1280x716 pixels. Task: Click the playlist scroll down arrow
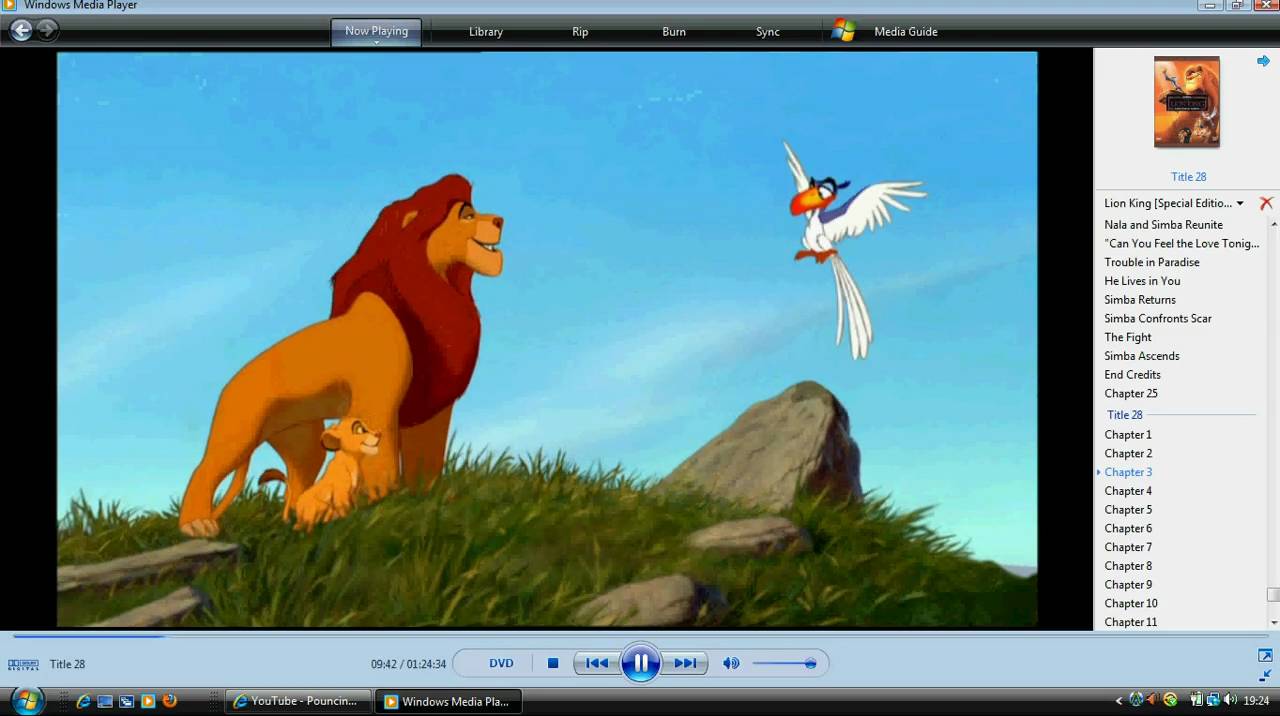click(1273, 622)
